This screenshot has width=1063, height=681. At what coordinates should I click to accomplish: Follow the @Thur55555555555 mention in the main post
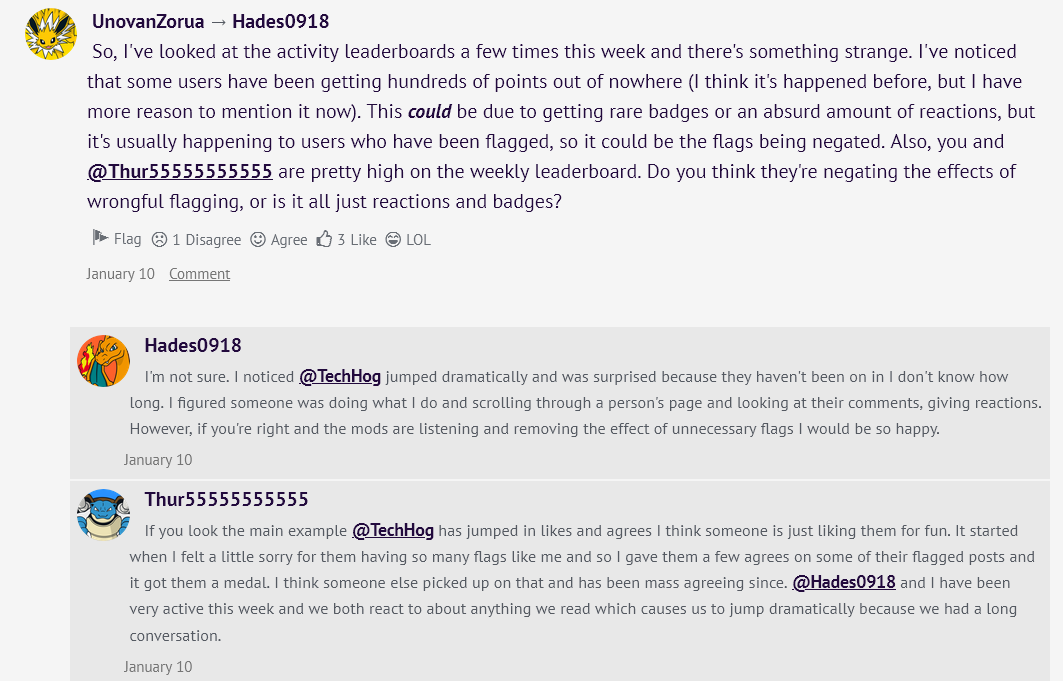(180, 171)
